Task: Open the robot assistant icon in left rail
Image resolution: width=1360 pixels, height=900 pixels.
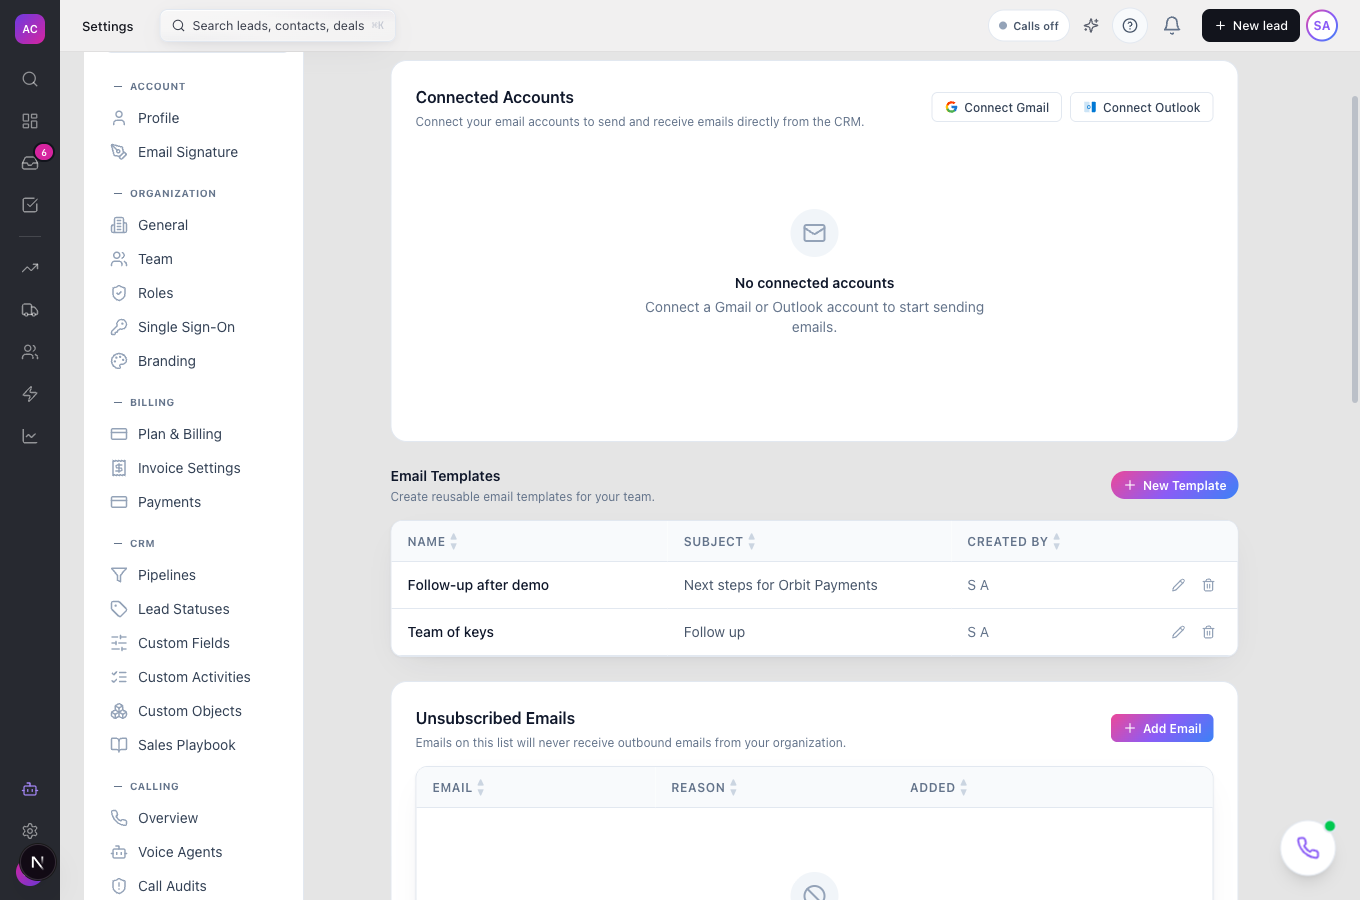Action: coord(30,789)
